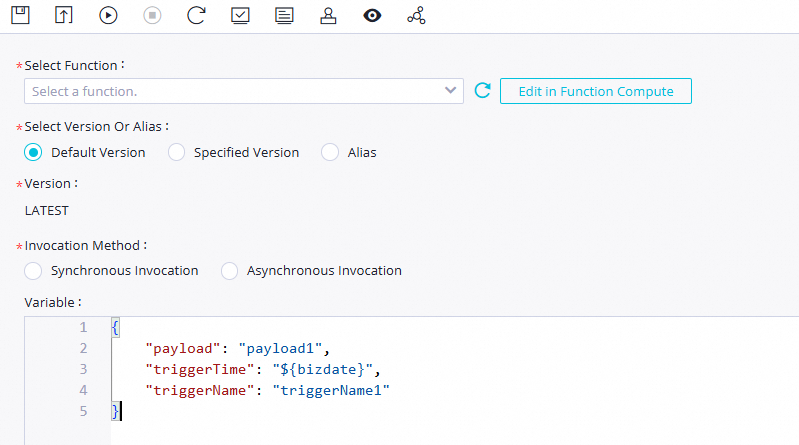The height and width of the screenshot is (445, 799).
Task: Click inside the Select a function field
Action: click(x=230, y=91)
